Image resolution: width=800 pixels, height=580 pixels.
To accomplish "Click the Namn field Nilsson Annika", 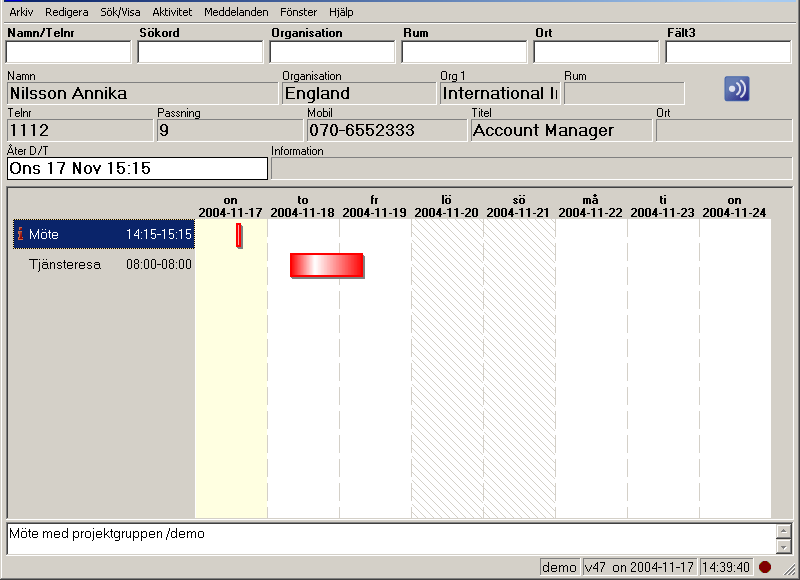I will [x=143, y=93].
